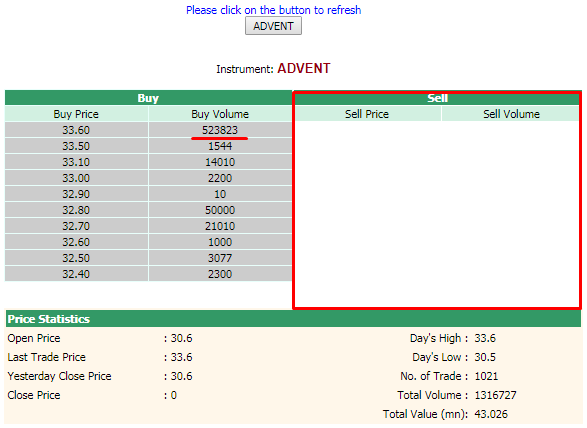The width and height of the screenshot is (587, 428).
Task: Select the red ADVENT instrument name
Action: tap(304, 69)
